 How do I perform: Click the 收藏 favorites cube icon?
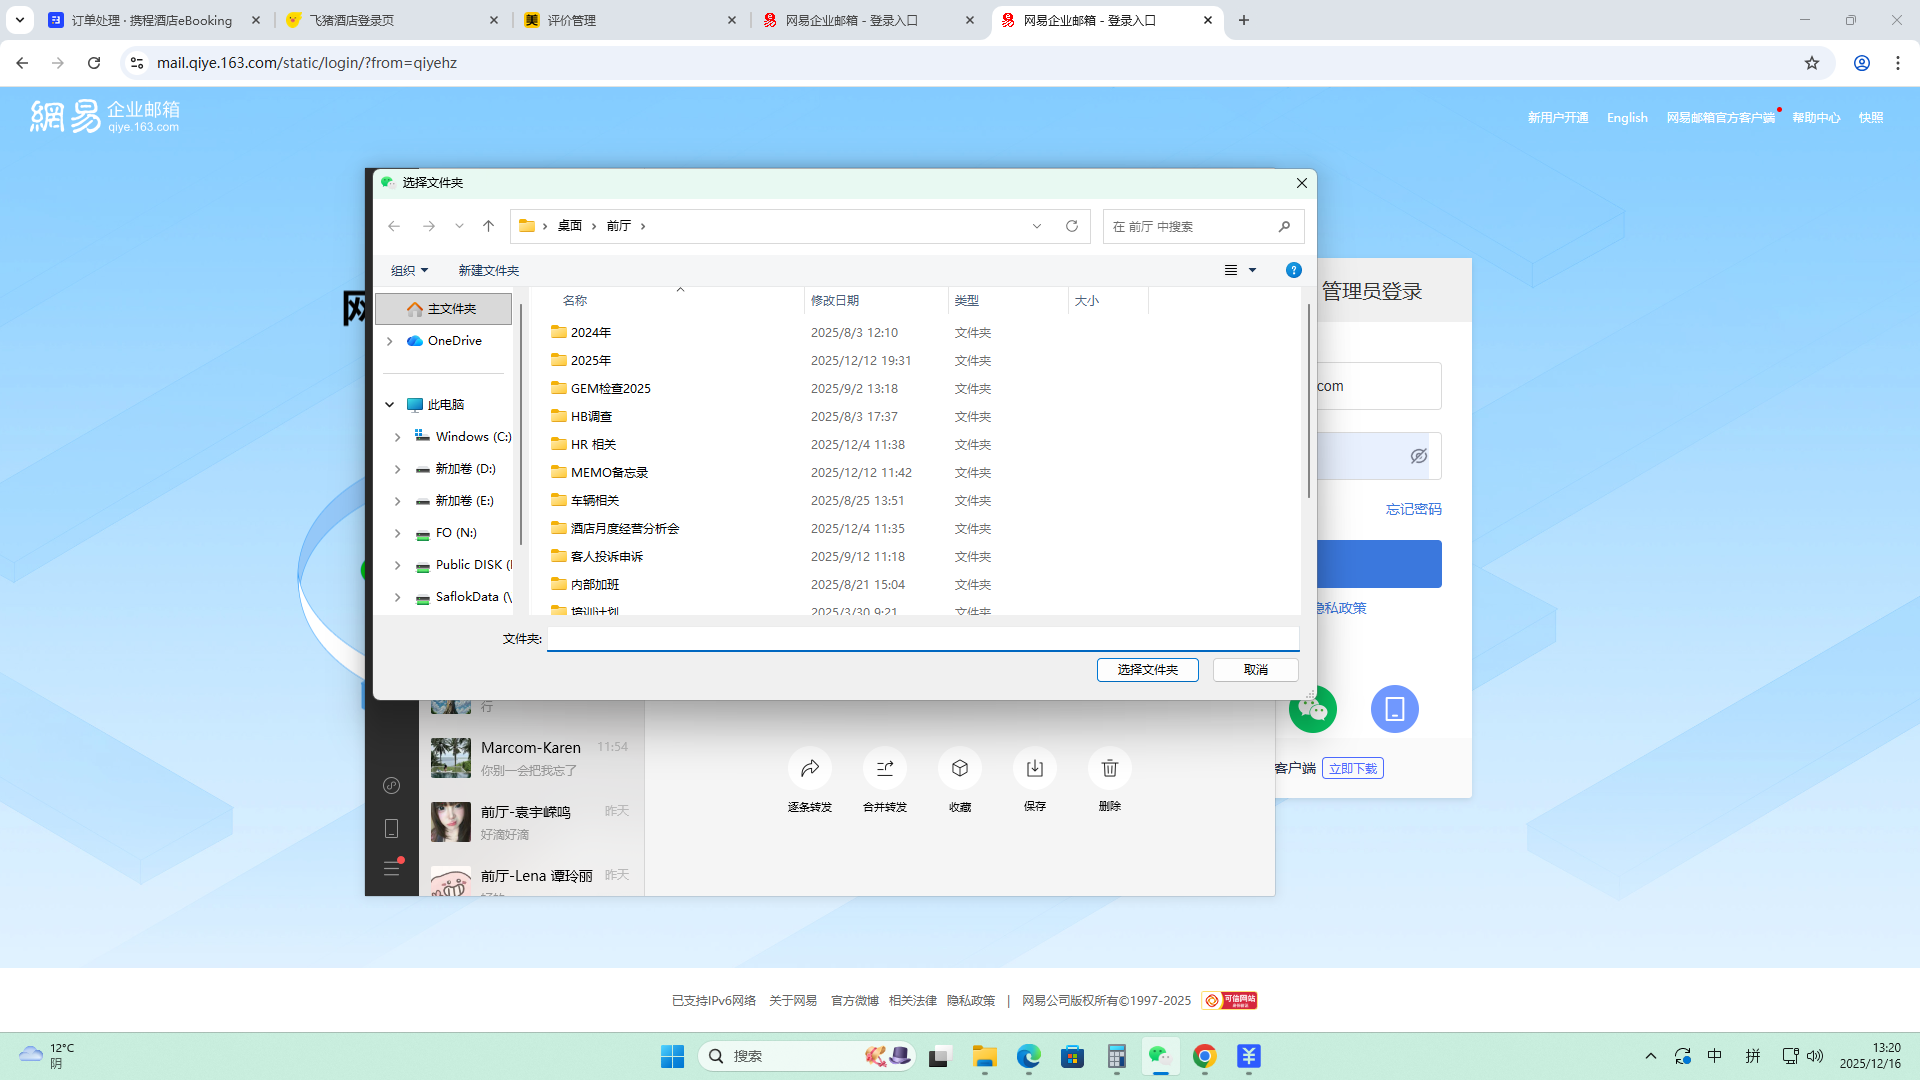pos(959,768)
